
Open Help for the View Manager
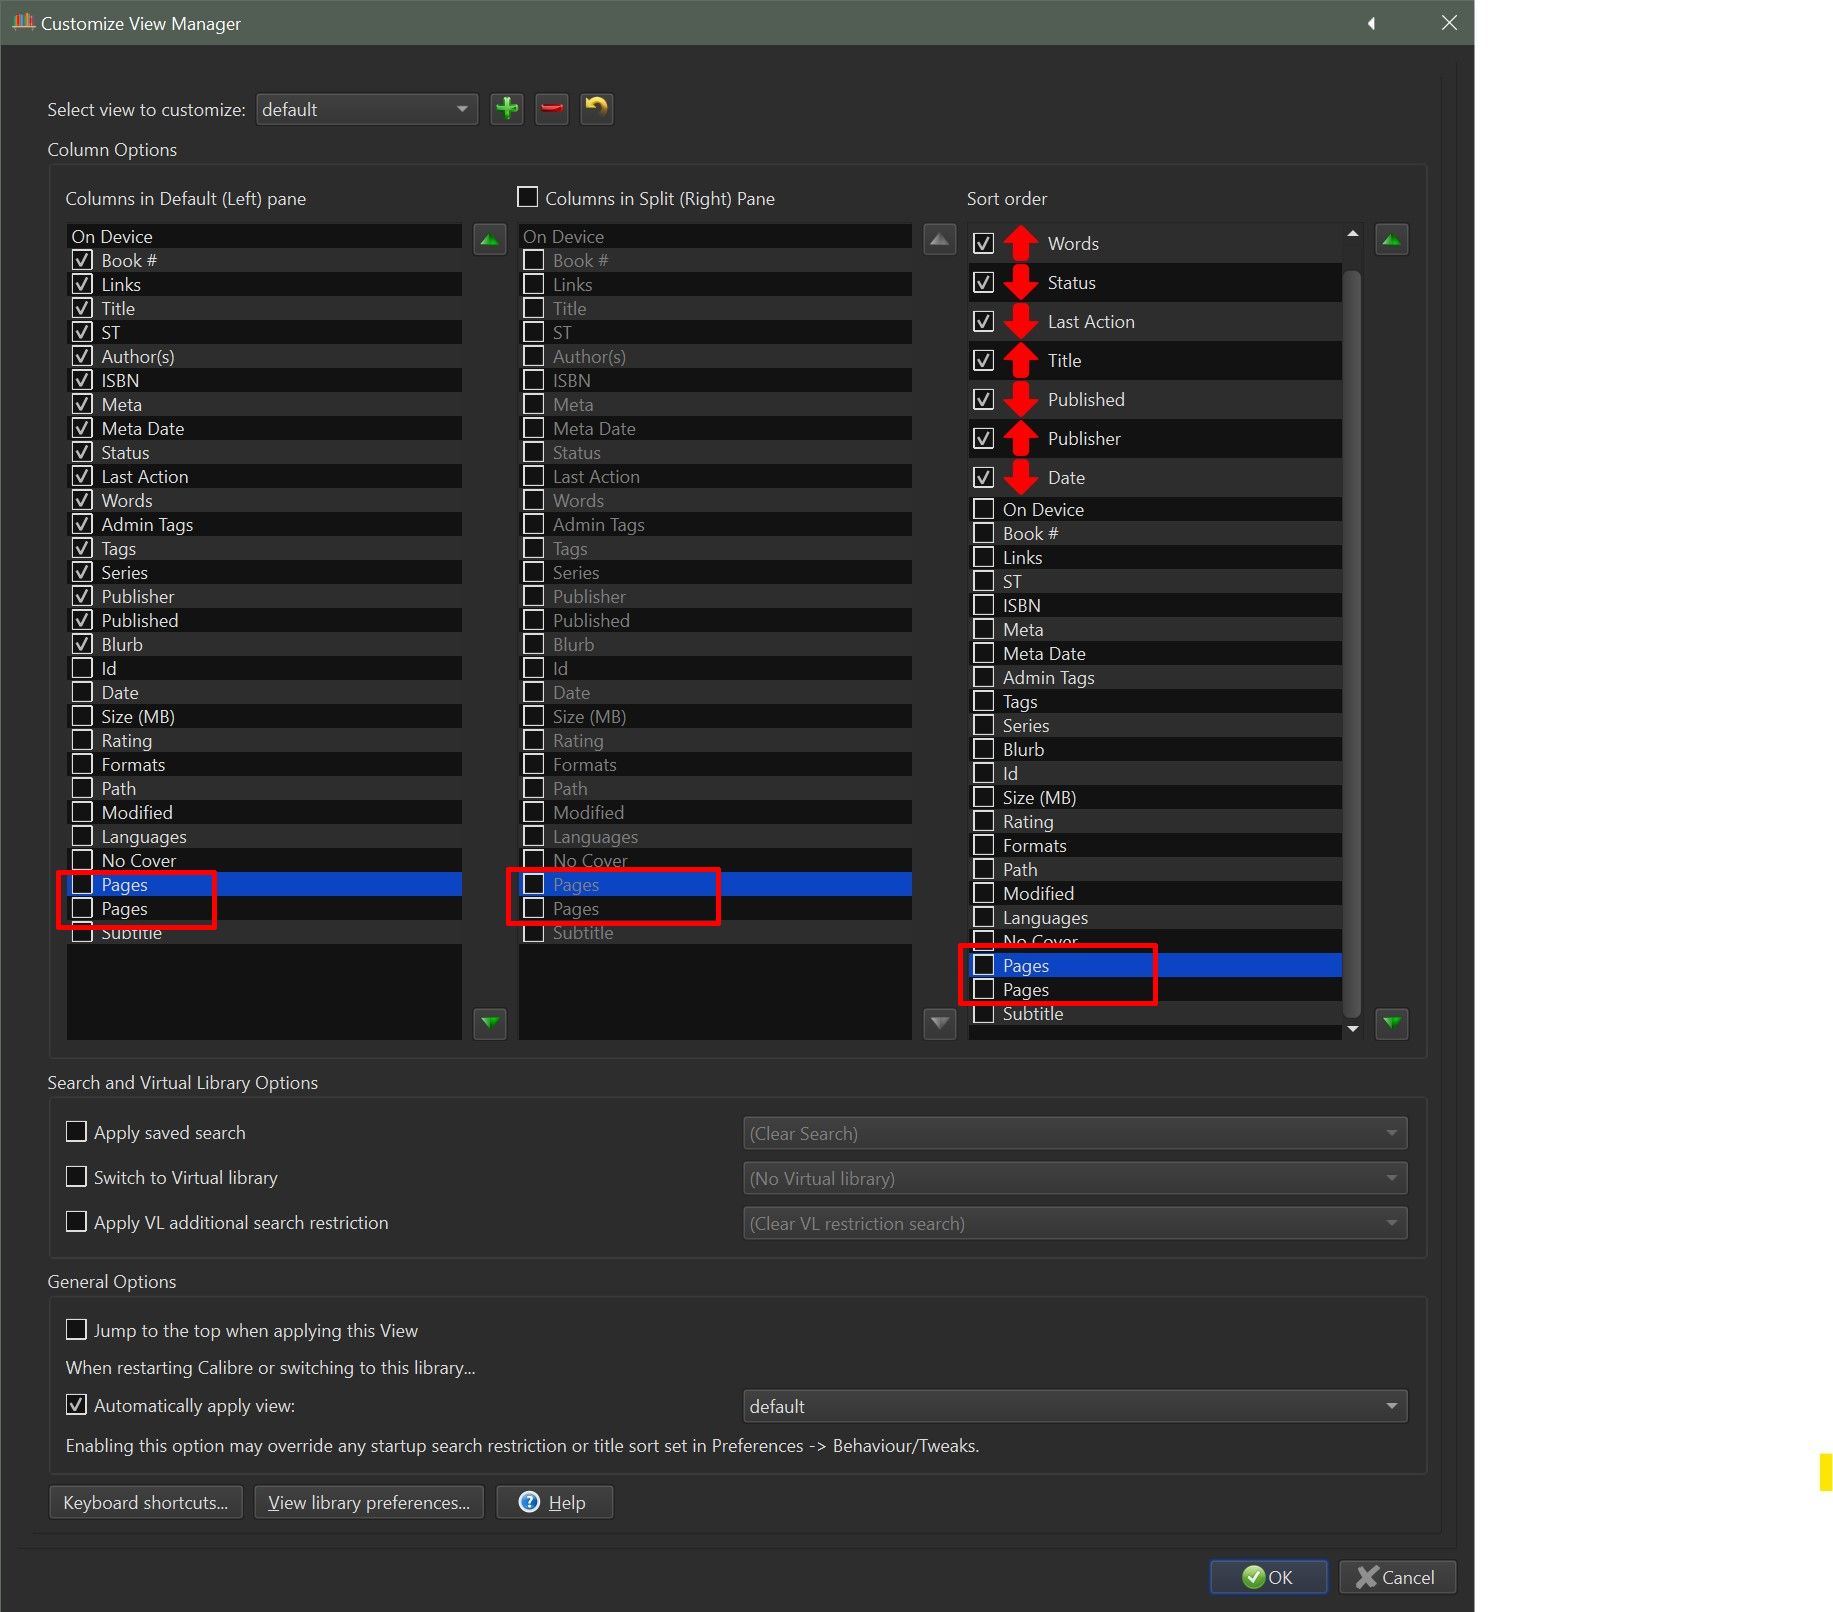(x=554, y=1502)
